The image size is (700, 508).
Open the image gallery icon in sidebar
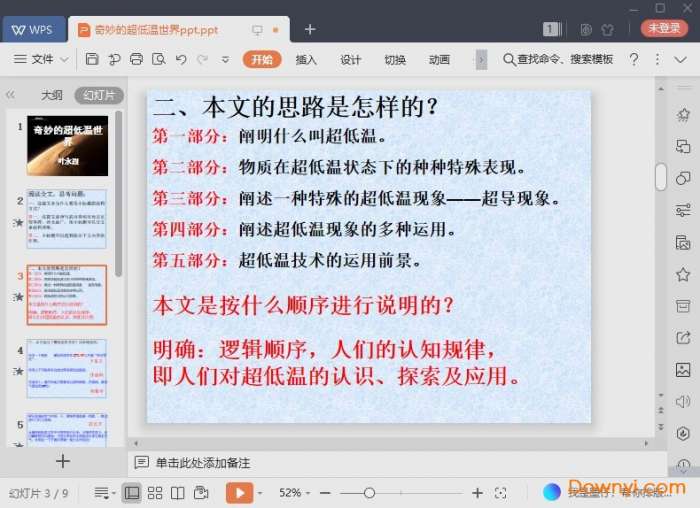coord(683,370)
